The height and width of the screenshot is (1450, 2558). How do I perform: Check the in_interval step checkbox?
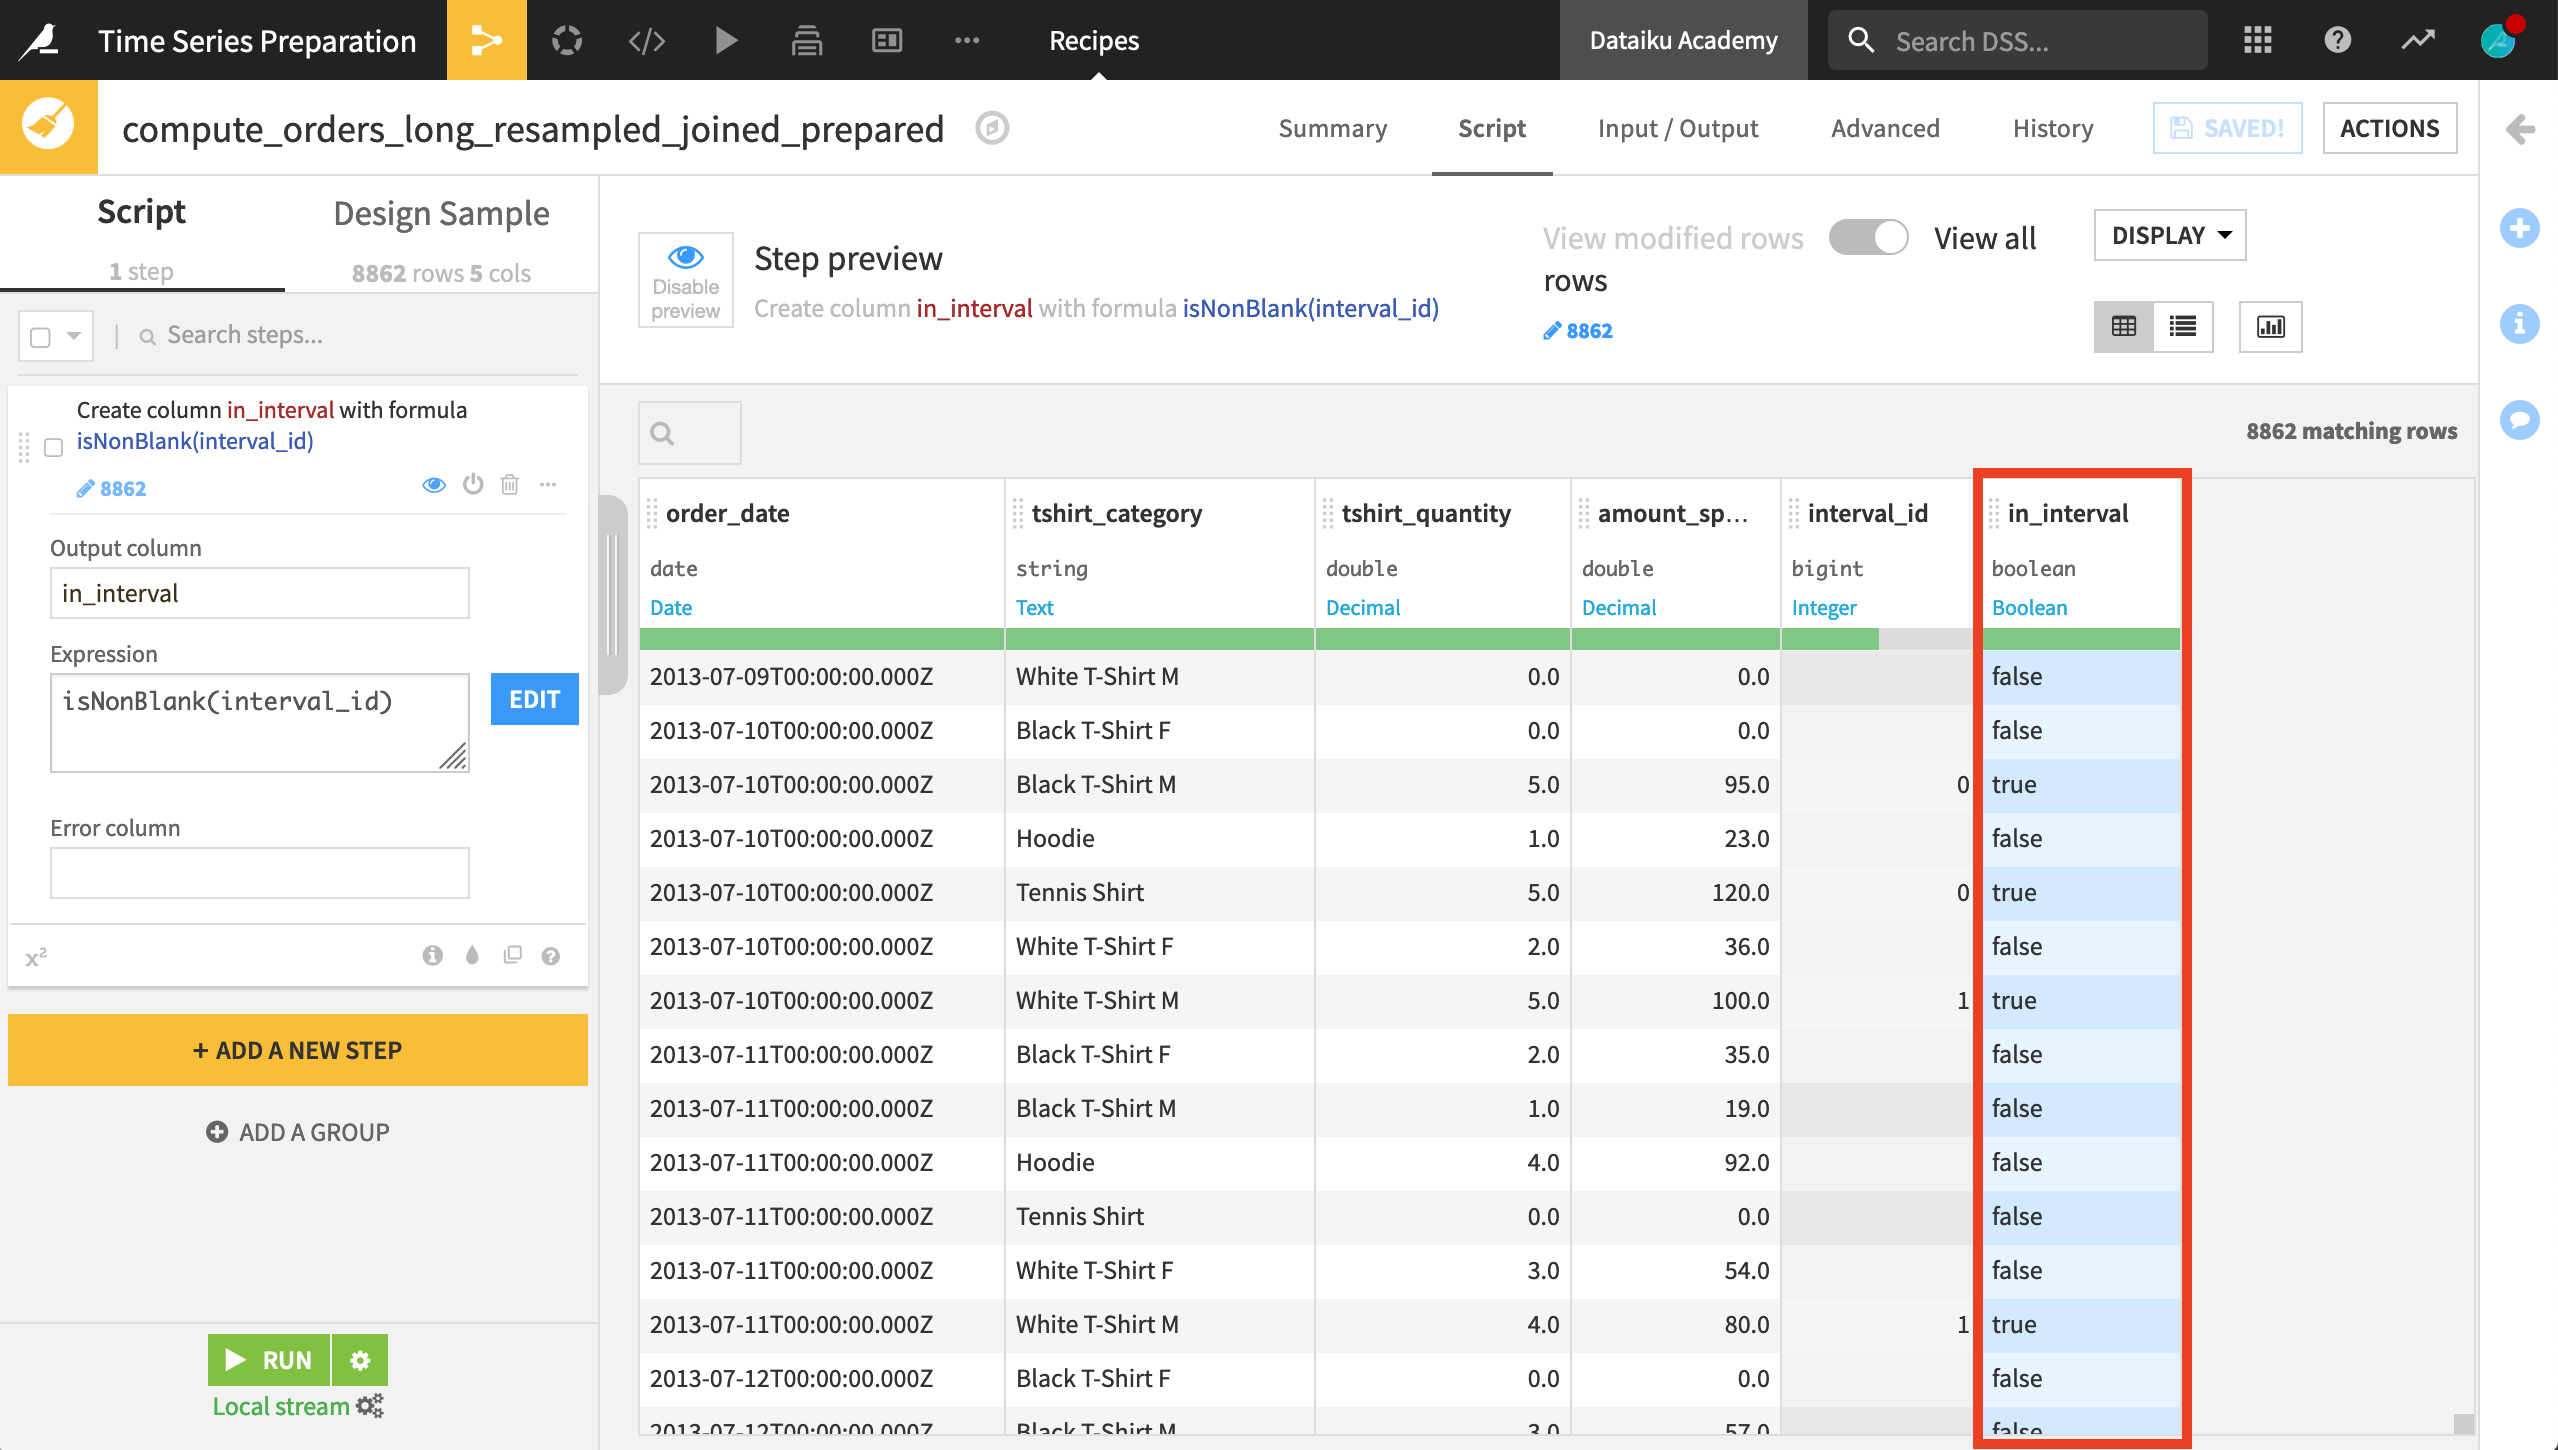tap(54, 447)
